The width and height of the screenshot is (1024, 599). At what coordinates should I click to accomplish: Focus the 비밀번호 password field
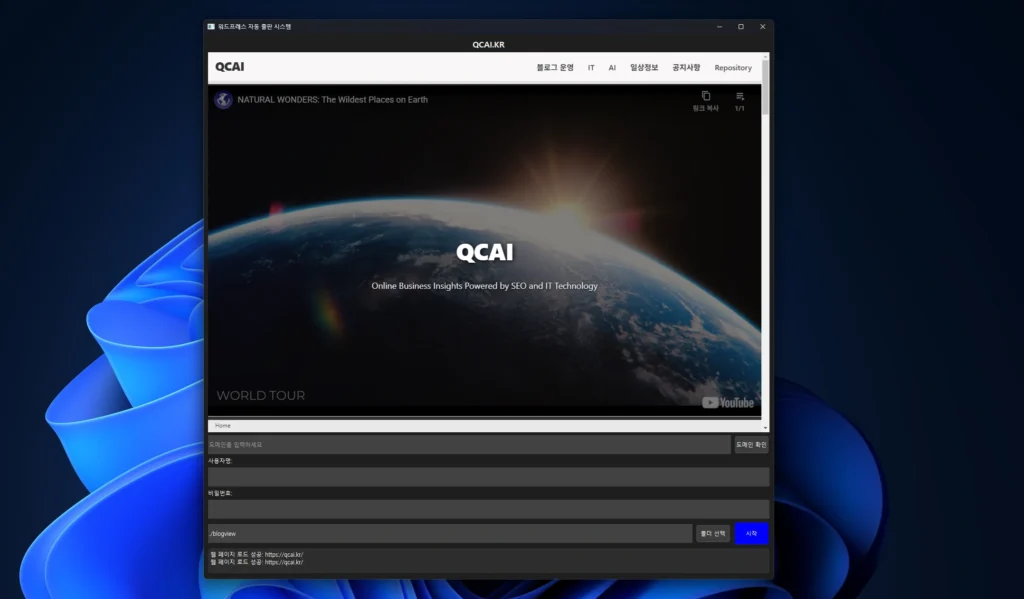(x=488, y=510)
